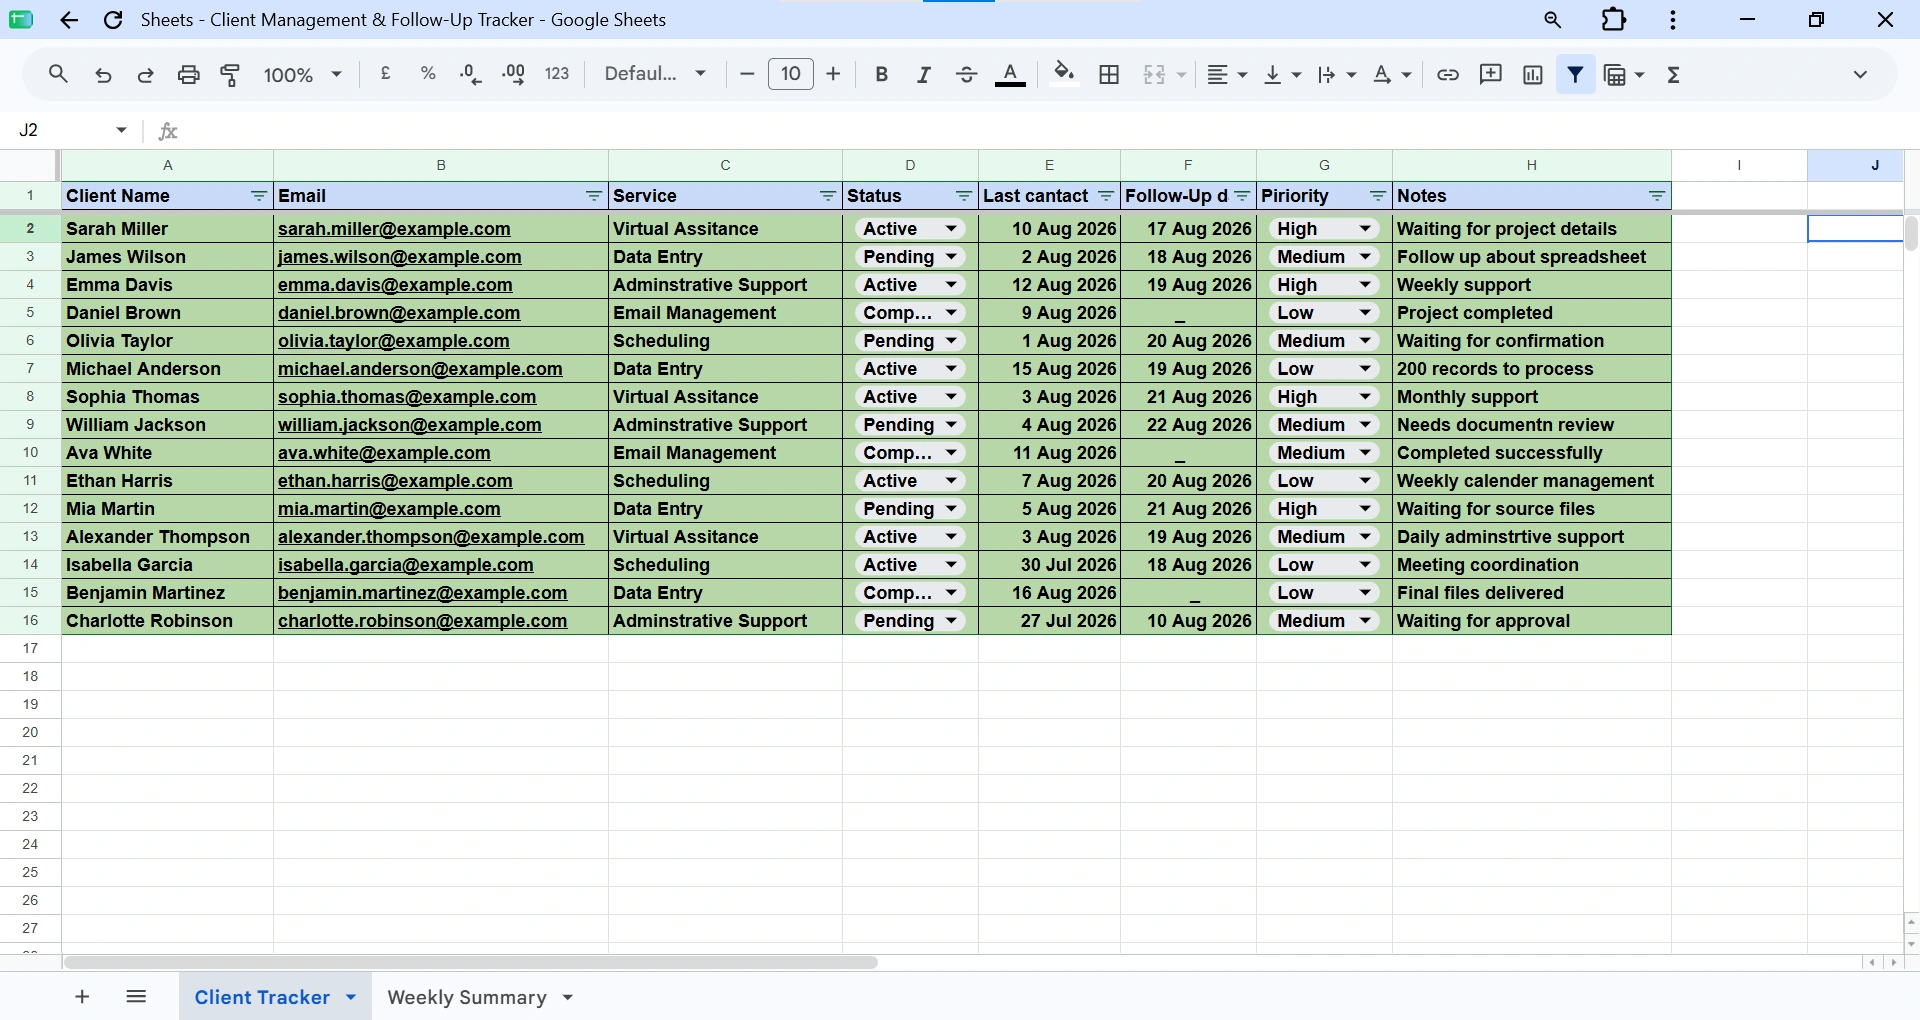
Task: Increase font size with plus button
Action: 833,73
